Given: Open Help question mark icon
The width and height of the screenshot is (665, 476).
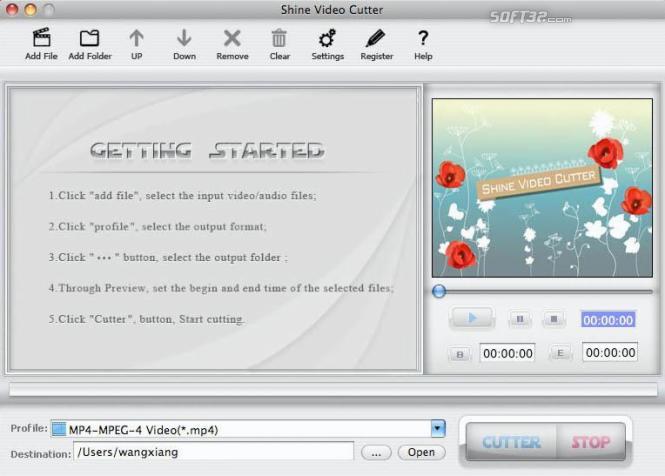Looking at the screenshot, I should click(x=422, y=38).
